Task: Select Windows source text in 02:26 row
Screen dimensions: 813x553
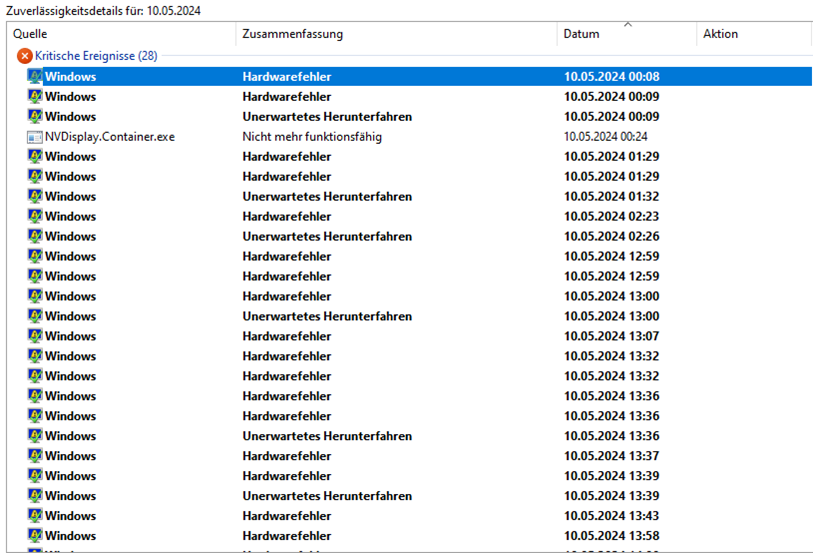Action: coord(71,236)
